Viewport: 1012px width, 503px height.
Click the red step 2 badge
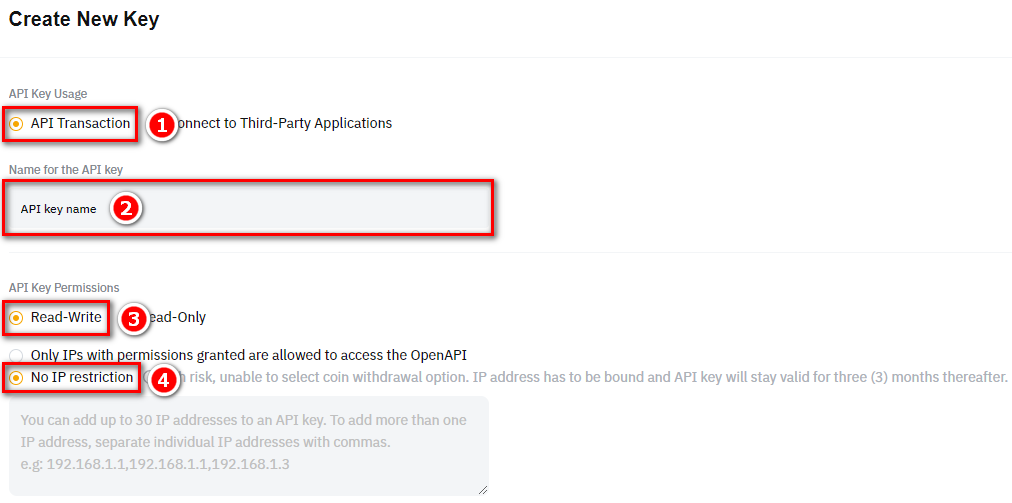pos(125,209)
